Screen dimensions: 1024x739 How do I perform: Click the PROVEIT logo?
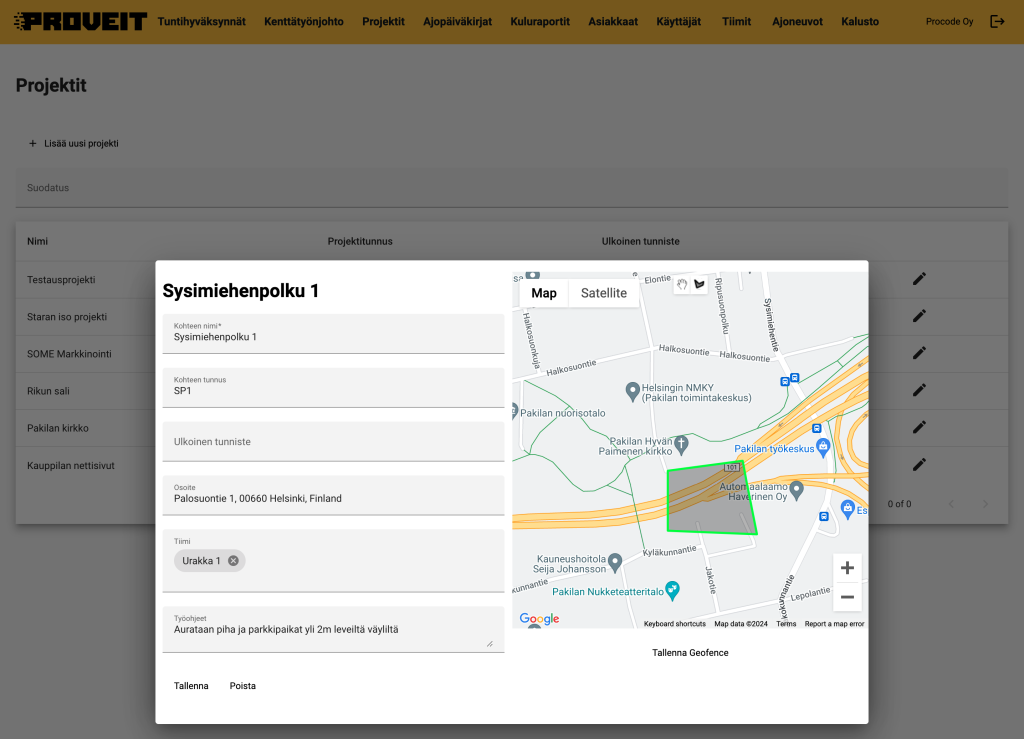tap(80, 22)
